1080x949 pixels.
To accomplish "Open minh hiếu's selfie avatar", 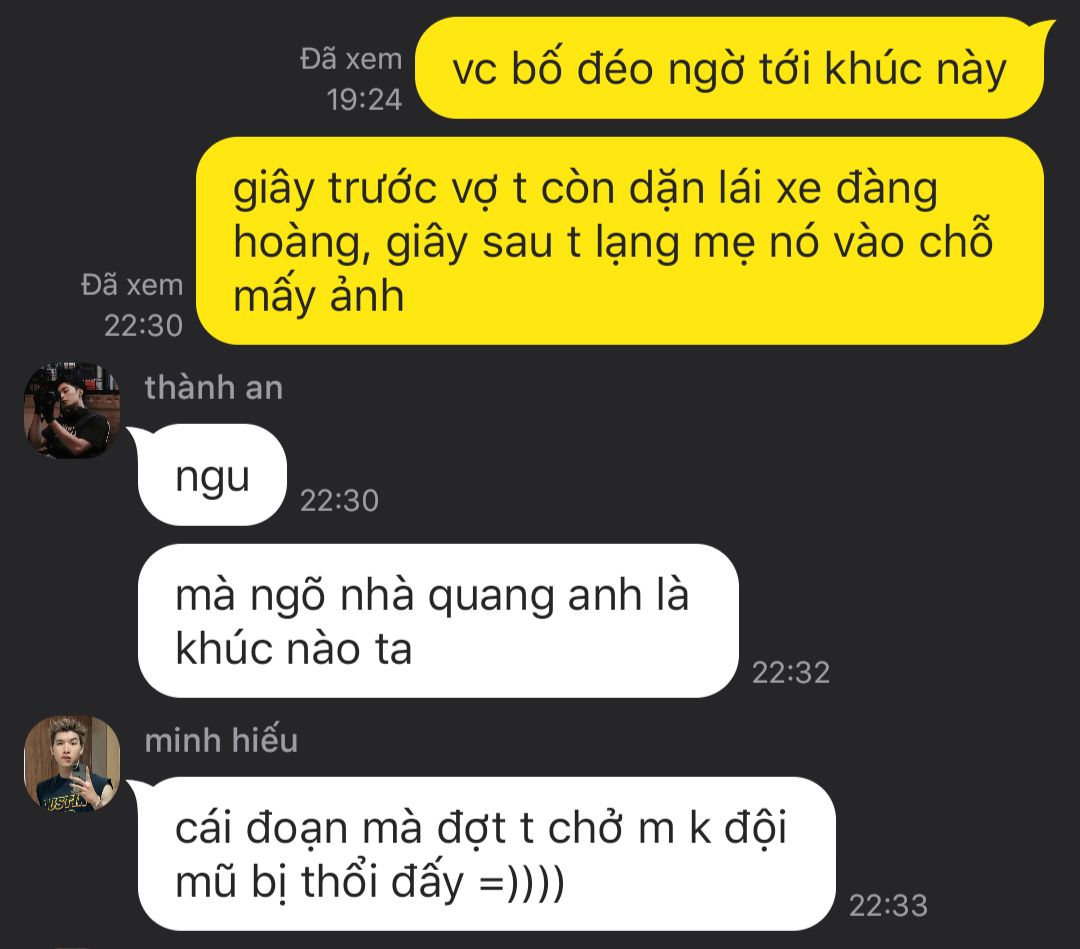I will click(72, 763).
